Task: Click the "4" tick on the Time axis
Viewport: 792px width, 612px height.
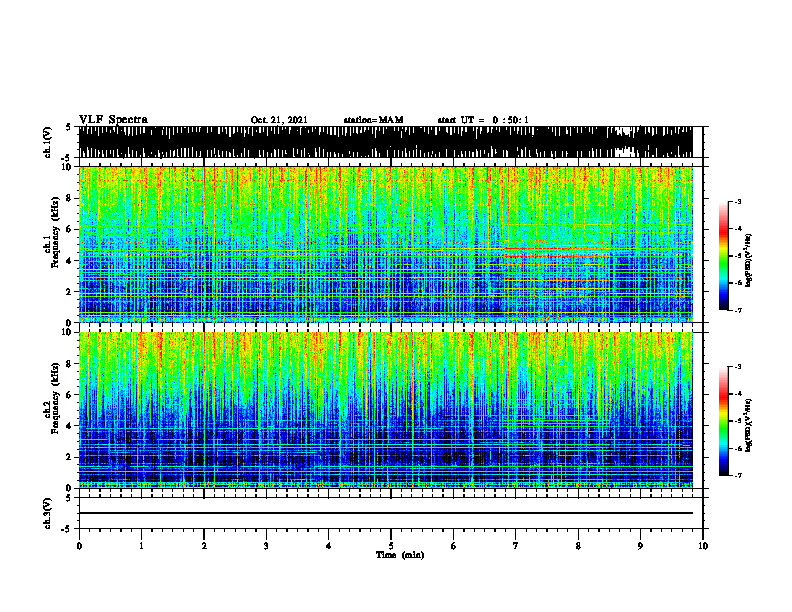Action: pos(329,546)
